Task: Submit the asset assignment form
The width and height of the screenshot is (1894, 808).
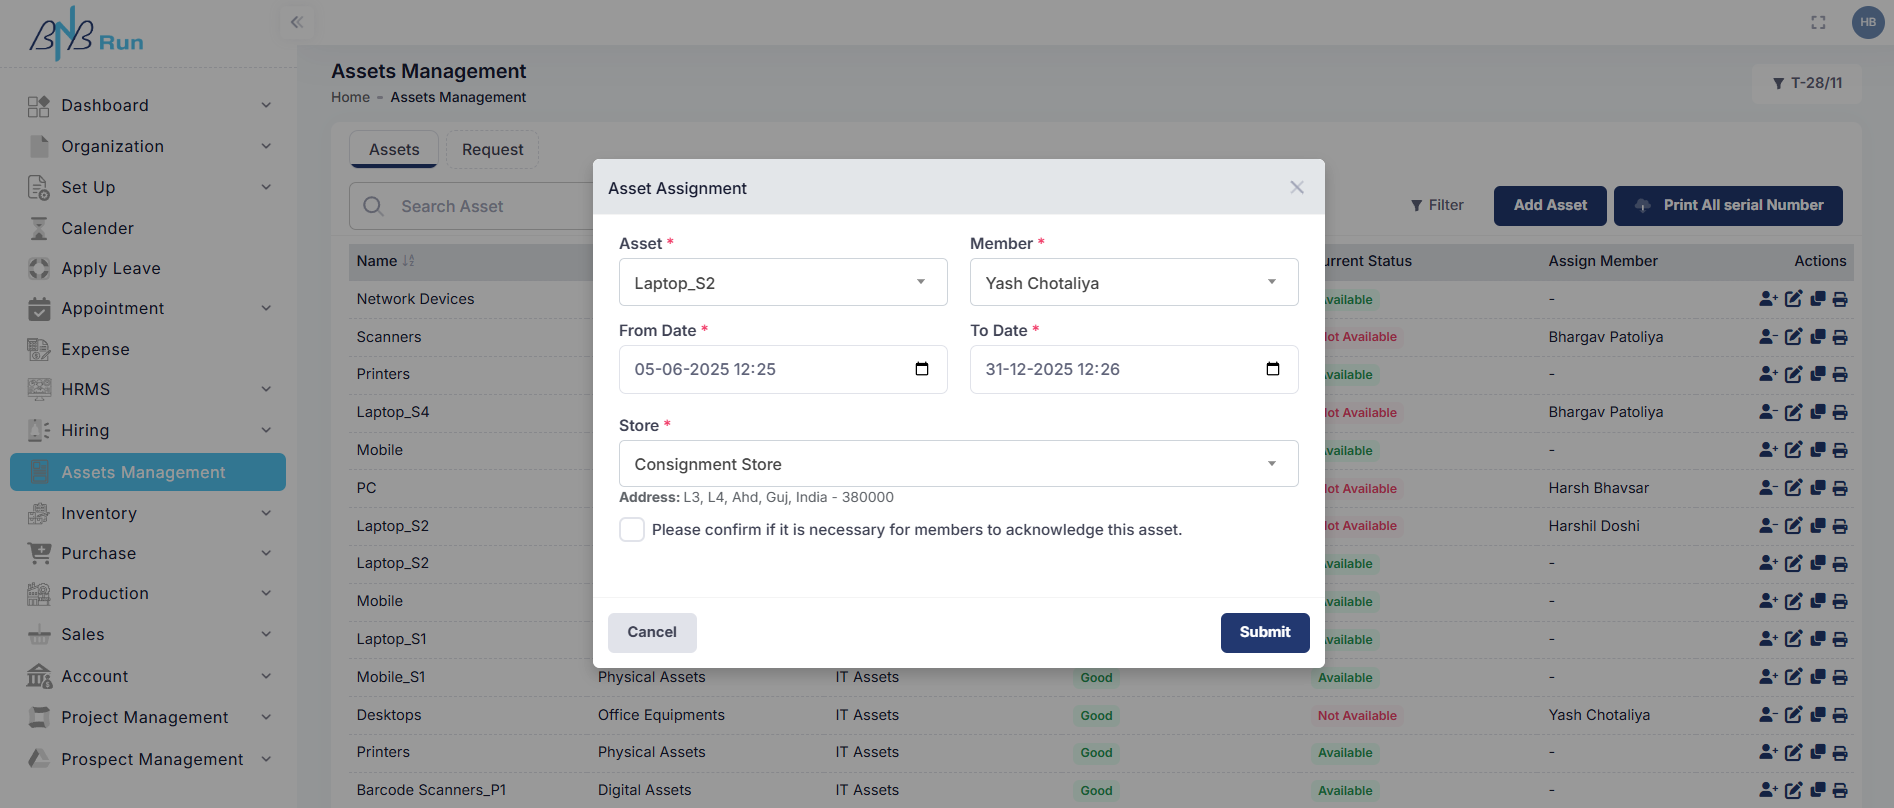Action: tap(1264, 632)
